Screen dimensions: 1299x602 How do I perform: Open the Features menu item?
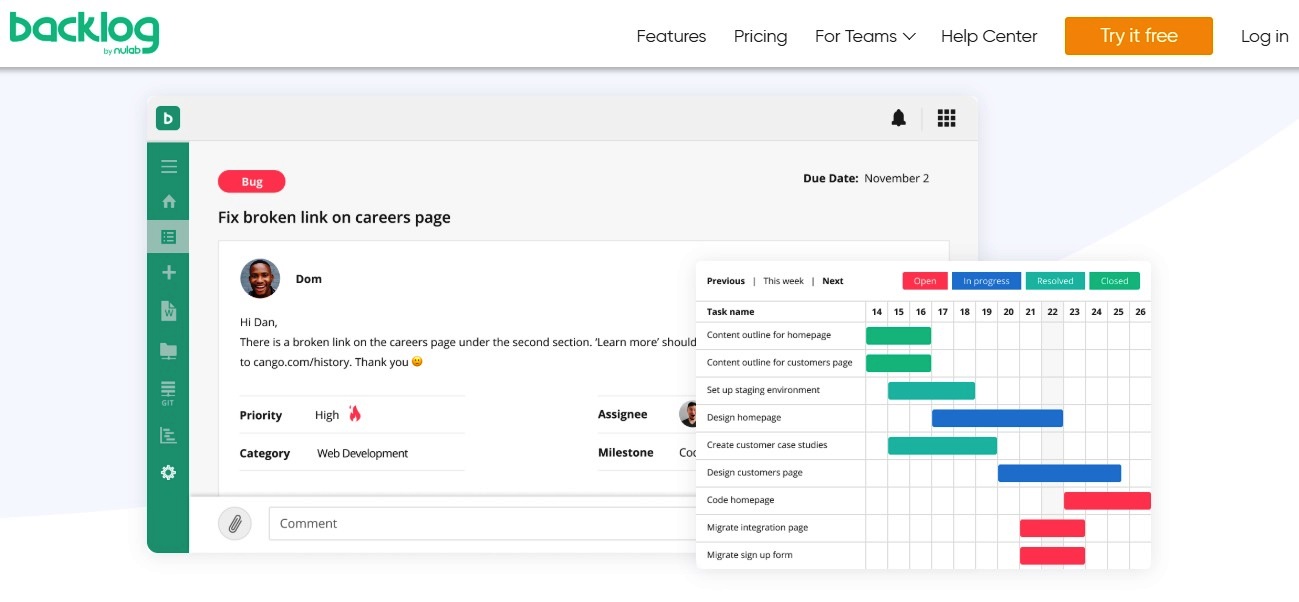(x=671, y=36)
